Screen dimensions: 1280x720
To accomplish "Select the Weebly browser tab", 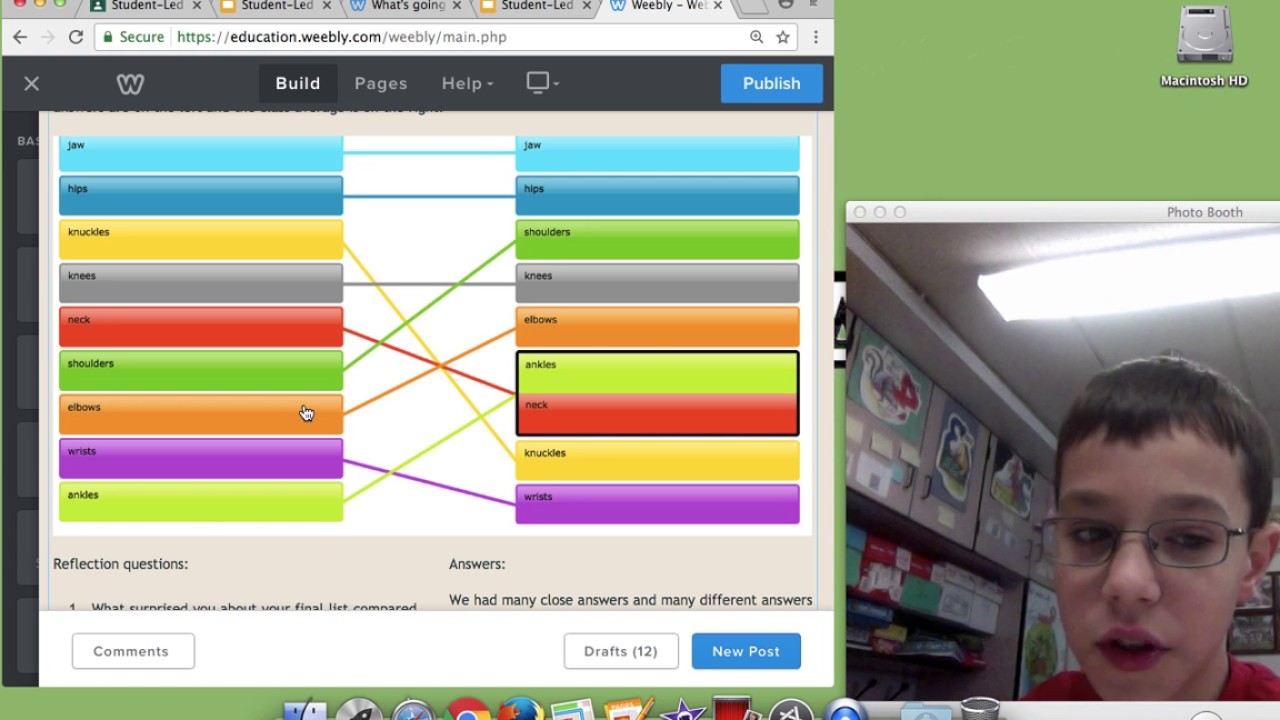I will tap(665, 6).
